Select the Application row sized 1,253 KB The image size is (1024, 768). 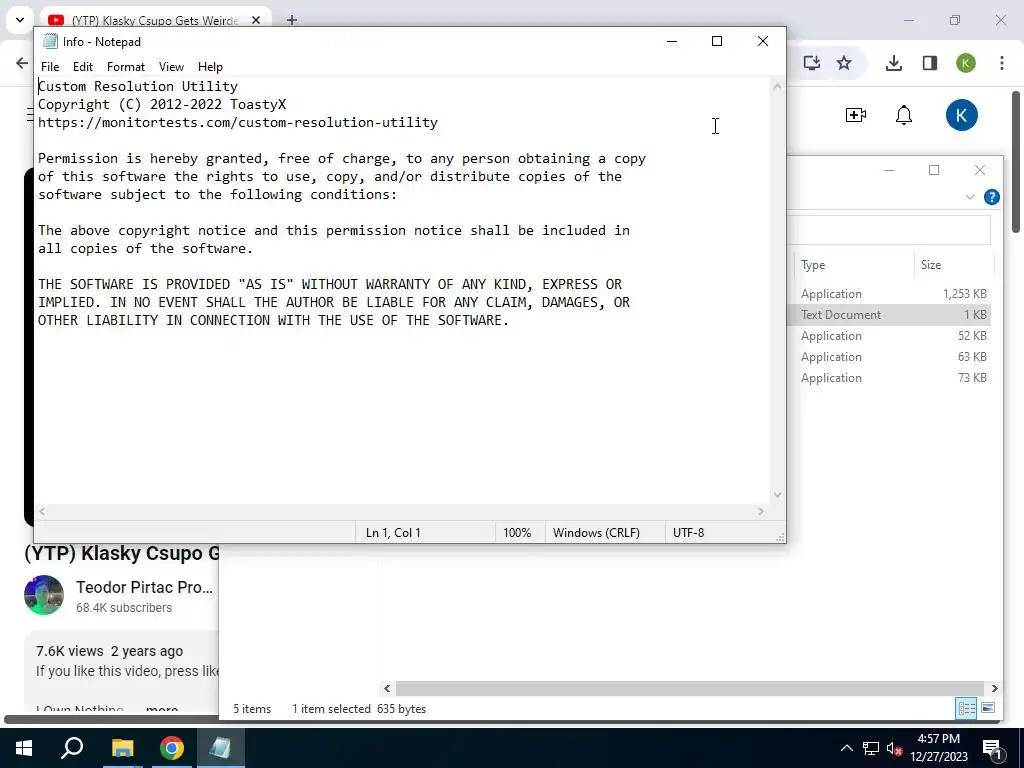click(889, 294)
